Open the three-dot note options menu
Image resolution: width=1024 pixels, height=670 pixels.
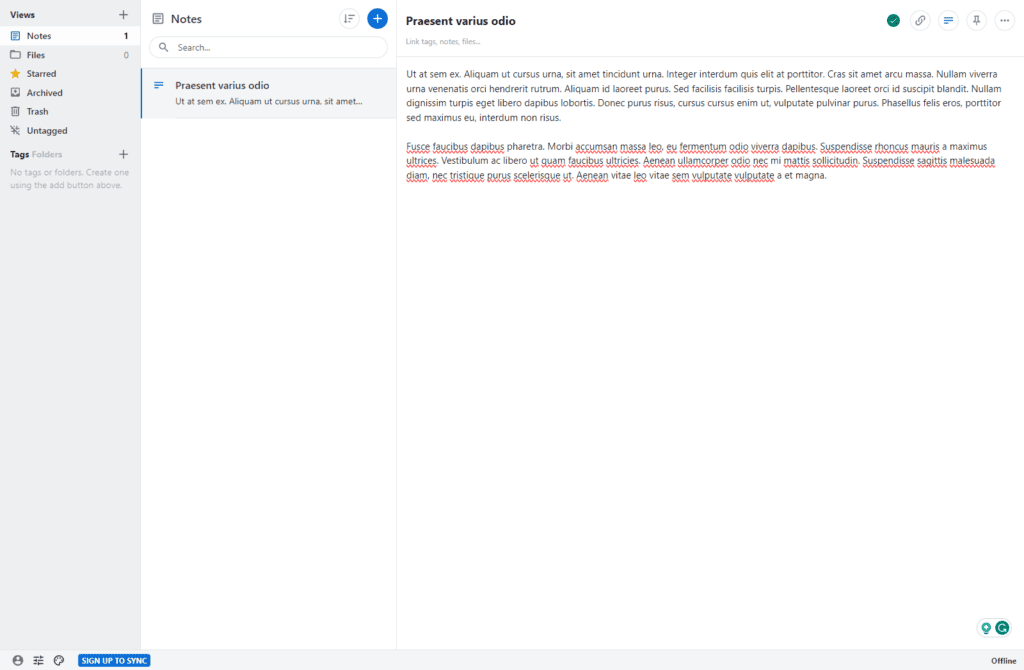(x=1004, y=20)
